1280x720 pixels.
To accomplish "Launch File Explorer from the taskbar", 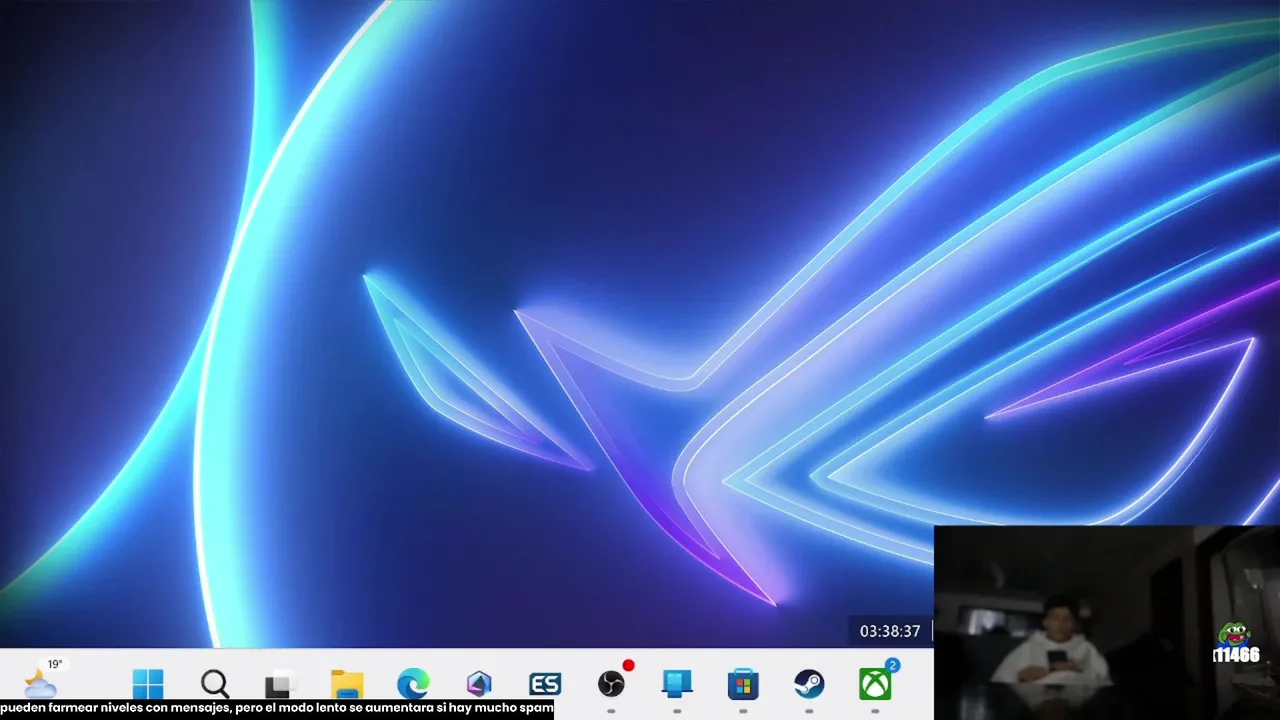I will click(347, 684).
